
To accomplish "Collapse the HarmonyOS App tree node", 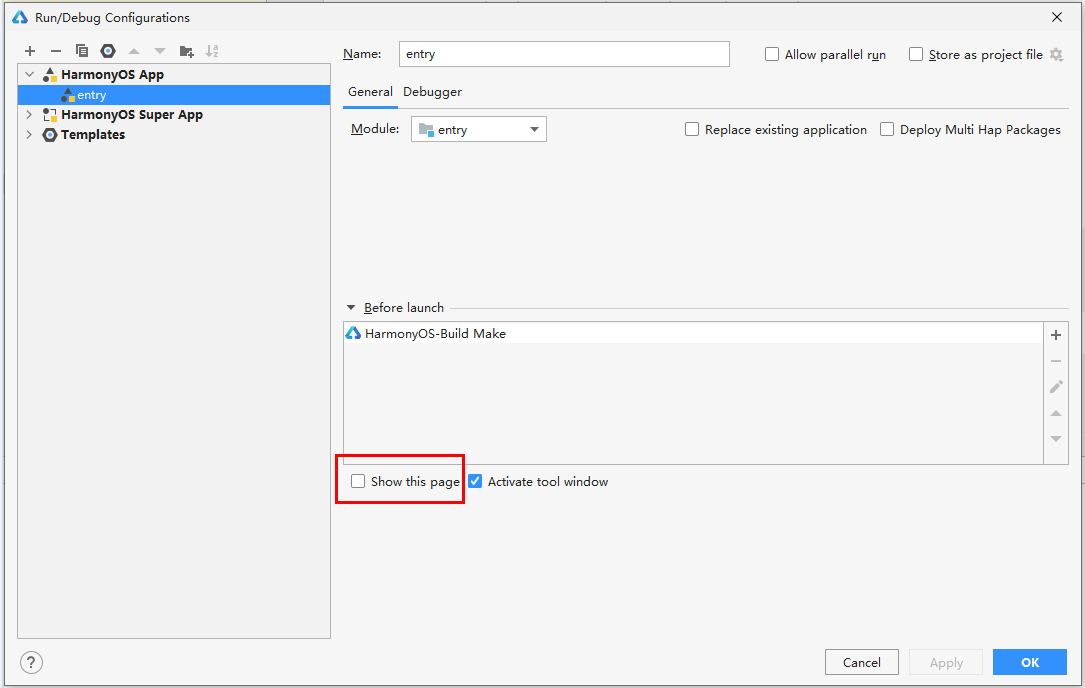I will [29, 75].
